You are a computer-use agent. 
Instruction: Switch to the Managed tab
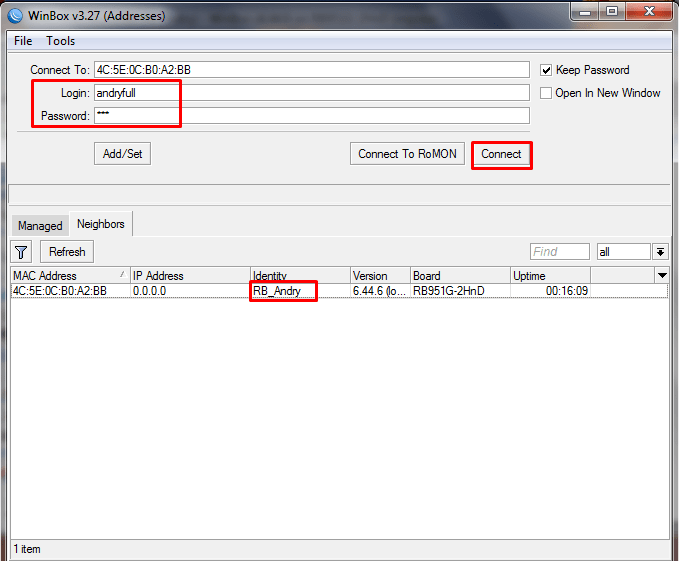click(x=40, y=226)
